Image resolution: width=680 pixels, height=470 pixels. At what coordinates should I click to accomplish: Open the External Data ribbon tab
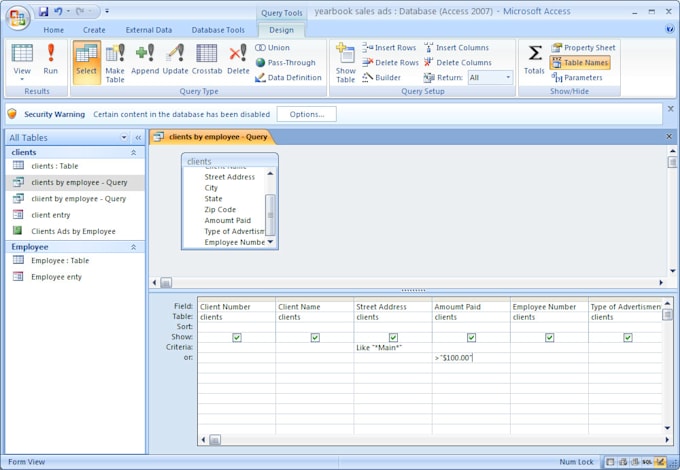[x=149, y=30]
